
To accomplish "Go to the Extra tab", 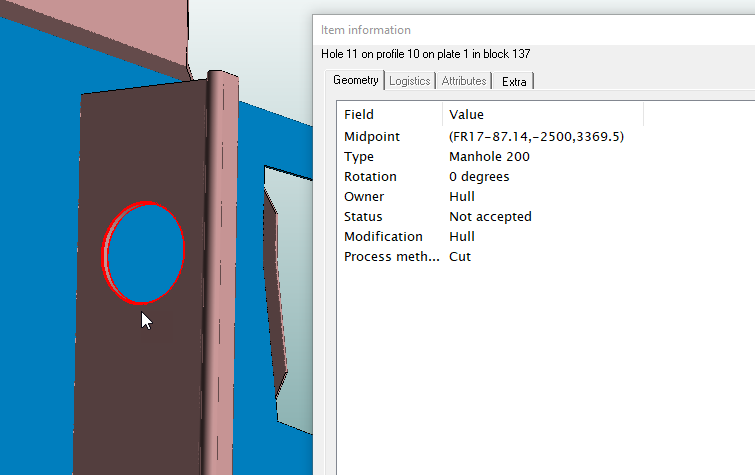I will (514, 81).
